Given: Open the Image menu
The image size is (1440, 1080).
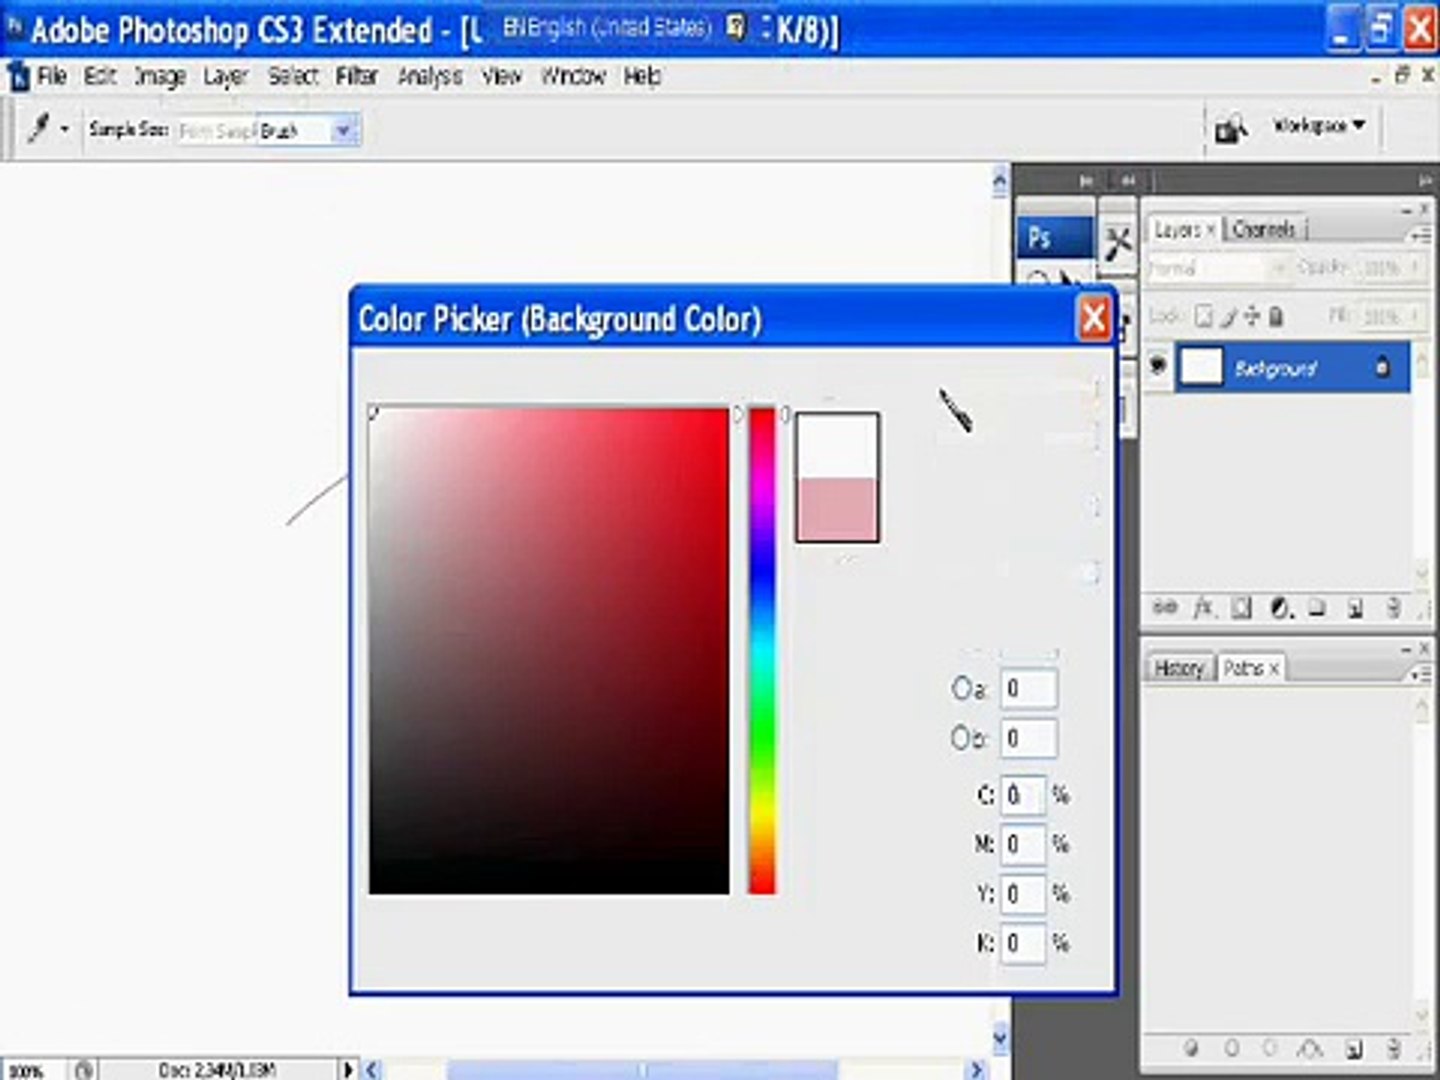Looking at the screenshot, I should point(160,76).
